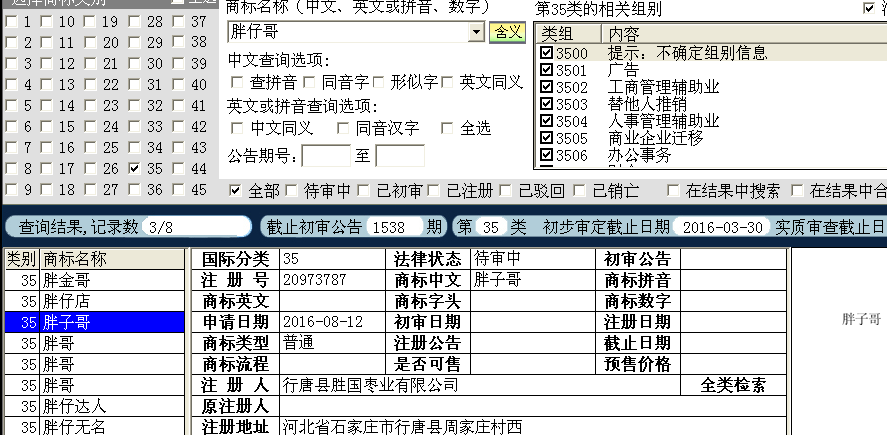887x435 pixels.
Task: Select the 胖金哥 result row
Action: click(95, 280)
